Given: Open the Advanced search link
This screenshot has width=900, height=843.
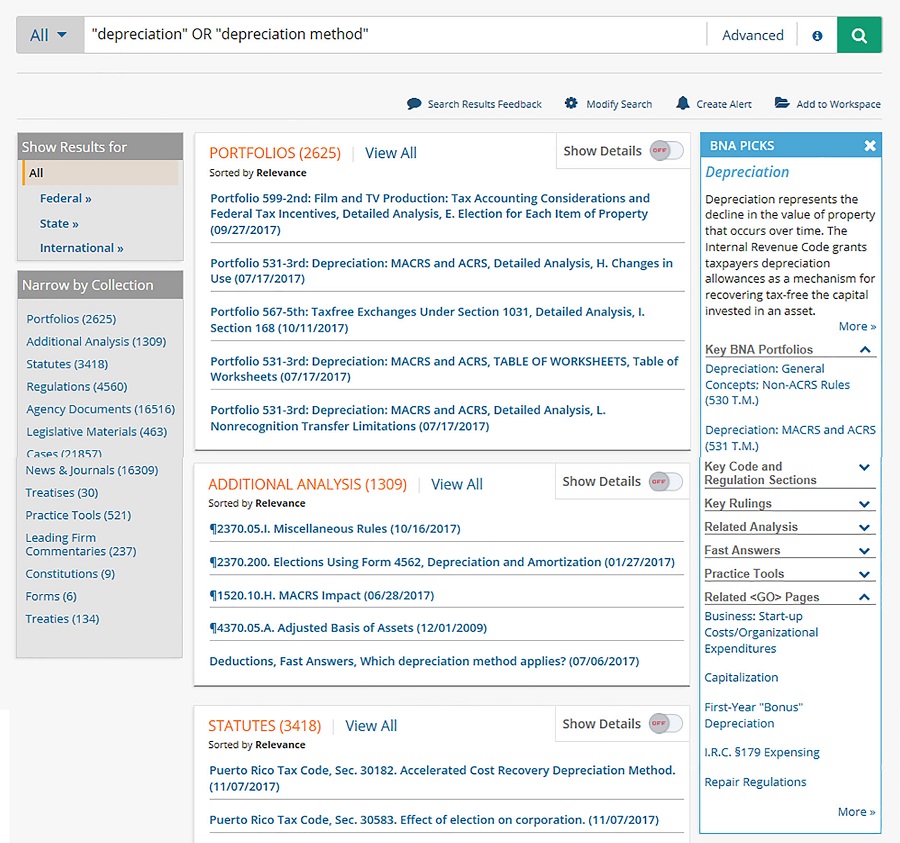Looking at the screenshot, I should (752, 35).
